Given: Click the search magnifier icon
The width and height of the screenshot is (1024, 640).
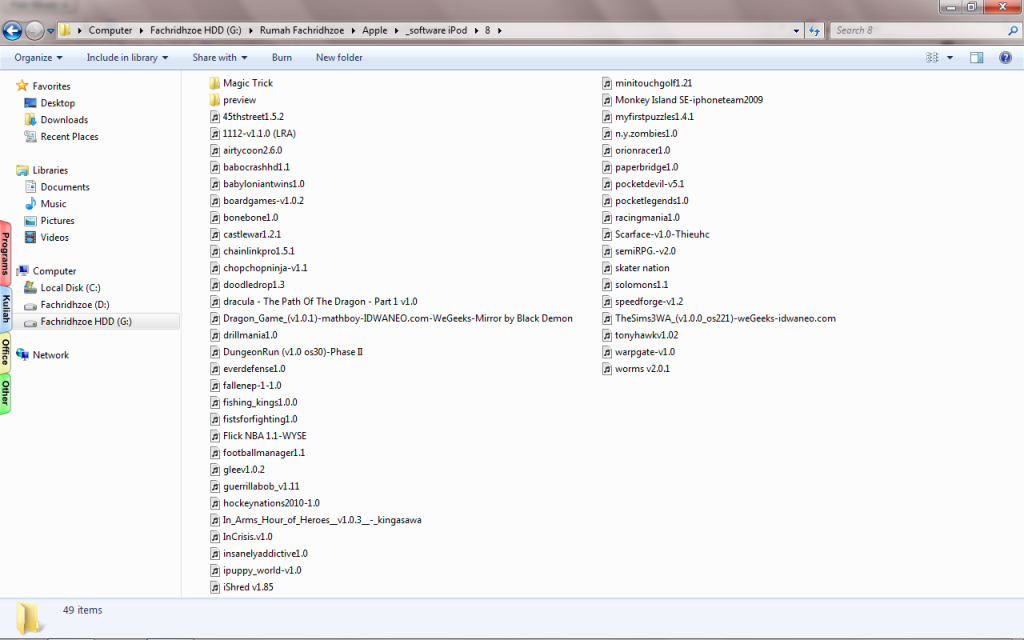Looking at the screenshot, I should coord(1013,30).
